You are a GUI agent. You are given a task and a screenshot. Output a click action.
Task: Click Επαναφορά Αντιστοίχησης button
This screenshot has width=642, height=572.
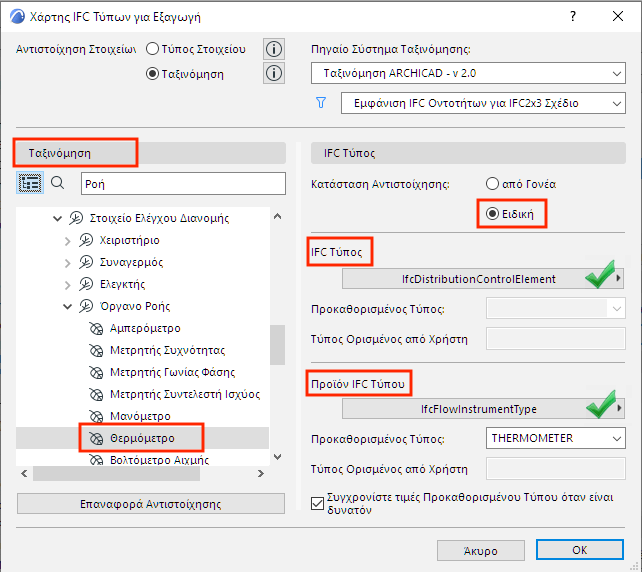click(151, 504)
